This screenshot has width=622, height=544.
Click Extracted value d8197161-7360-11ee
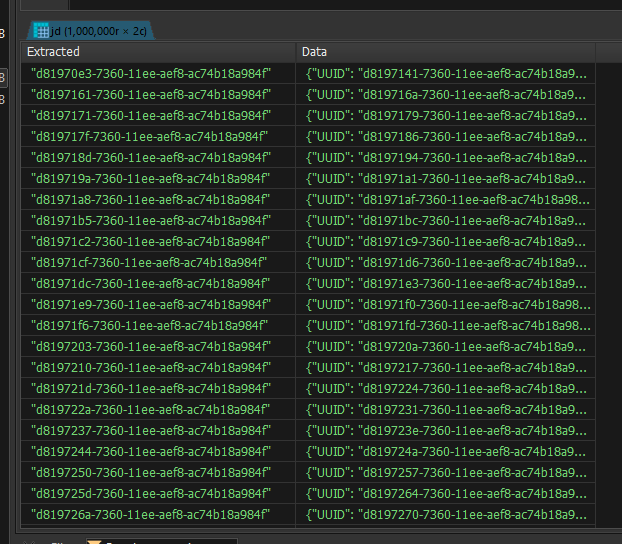point(150,94)
